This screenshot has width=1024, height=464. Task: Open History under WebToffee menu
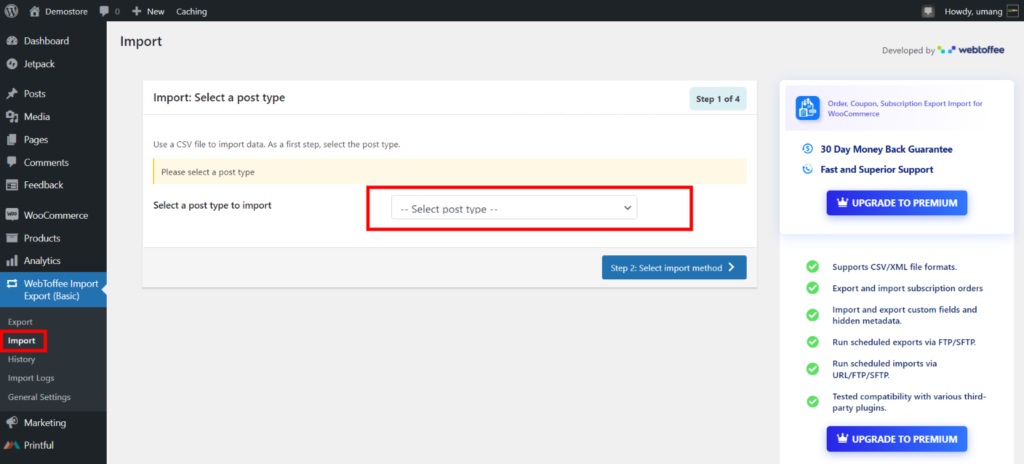point(22,359)
